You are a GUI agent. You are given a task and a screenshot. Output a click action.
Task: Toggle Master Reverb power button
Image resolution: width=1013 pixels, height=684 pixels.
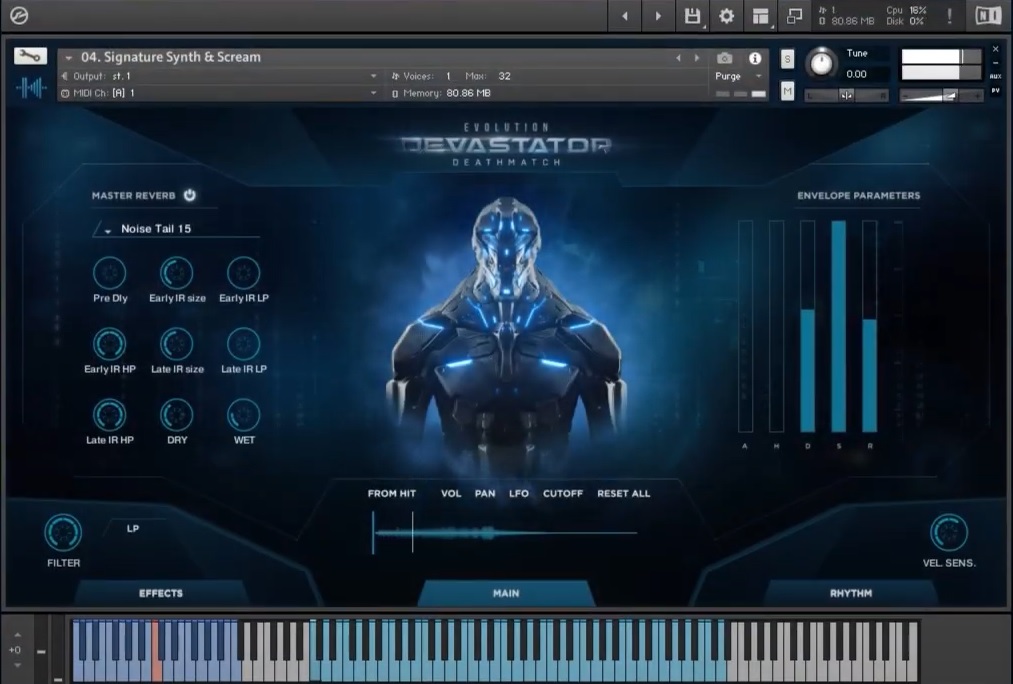[x=189, y=195]
